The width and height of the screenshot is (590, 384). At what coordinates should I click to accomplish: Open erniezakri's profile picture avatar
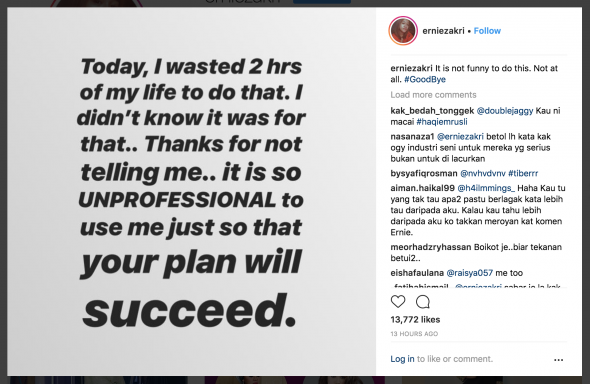[x=403, y=31]
